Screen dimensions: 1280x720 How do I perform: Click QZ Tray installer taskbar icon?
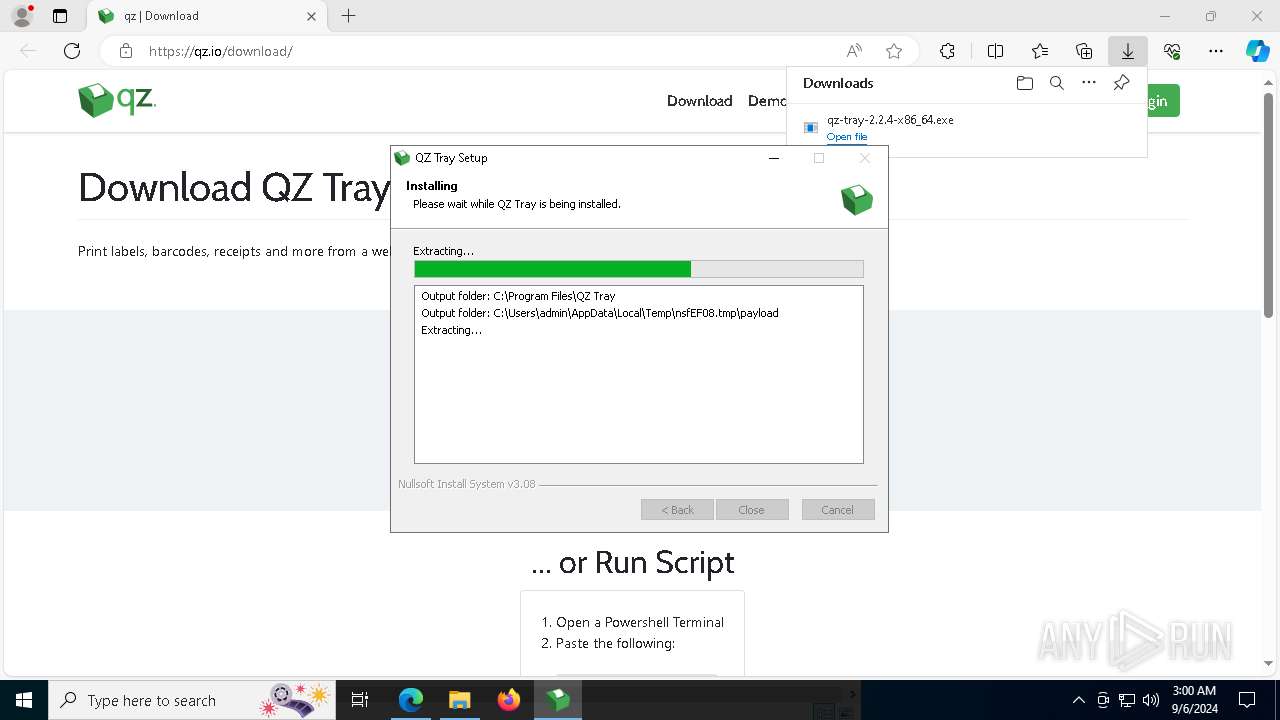(x=558, y=700)
